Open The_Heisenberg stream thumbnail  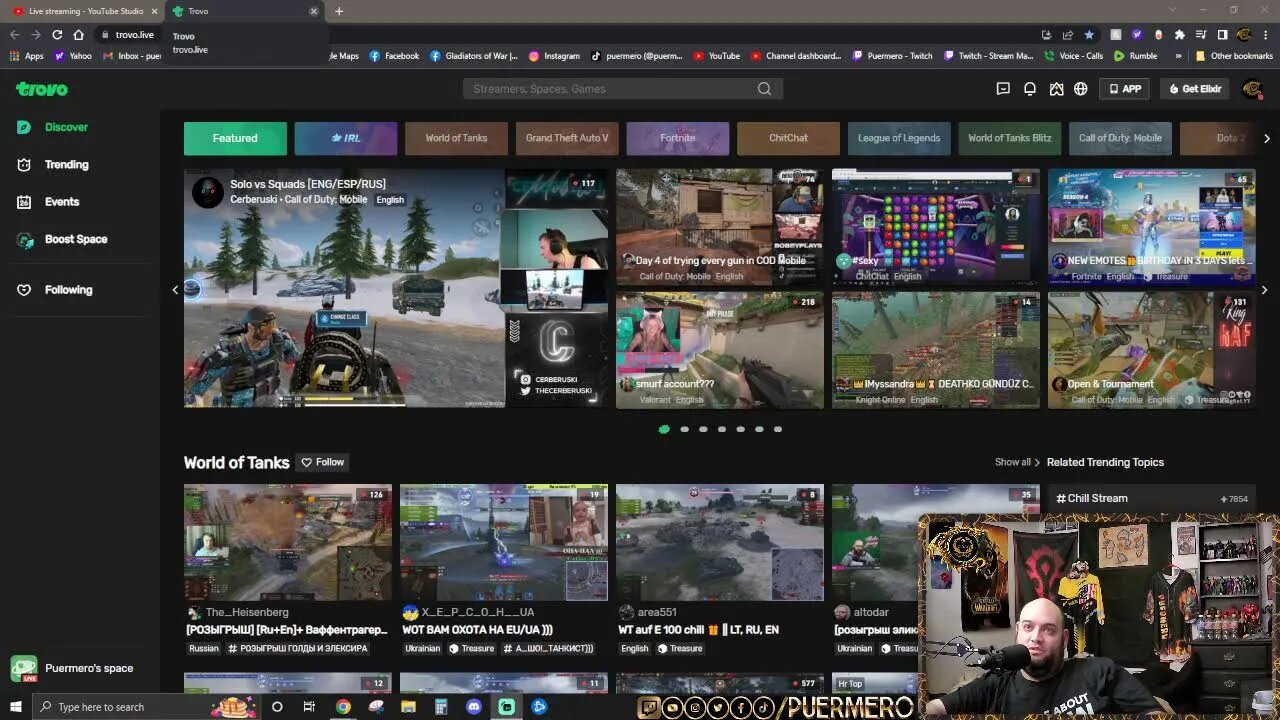pyautogui.click(x=288, y=542)
